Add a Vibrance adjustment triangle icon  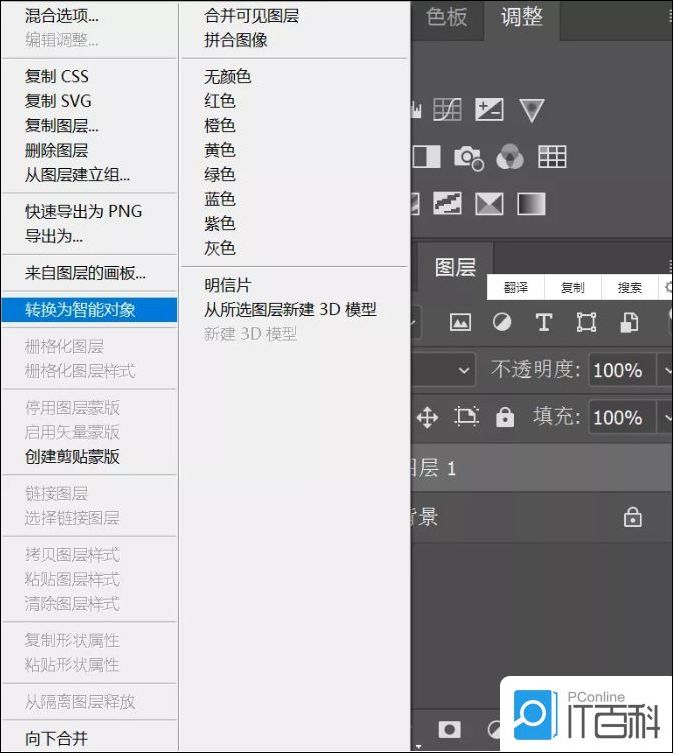coord(532,110)
